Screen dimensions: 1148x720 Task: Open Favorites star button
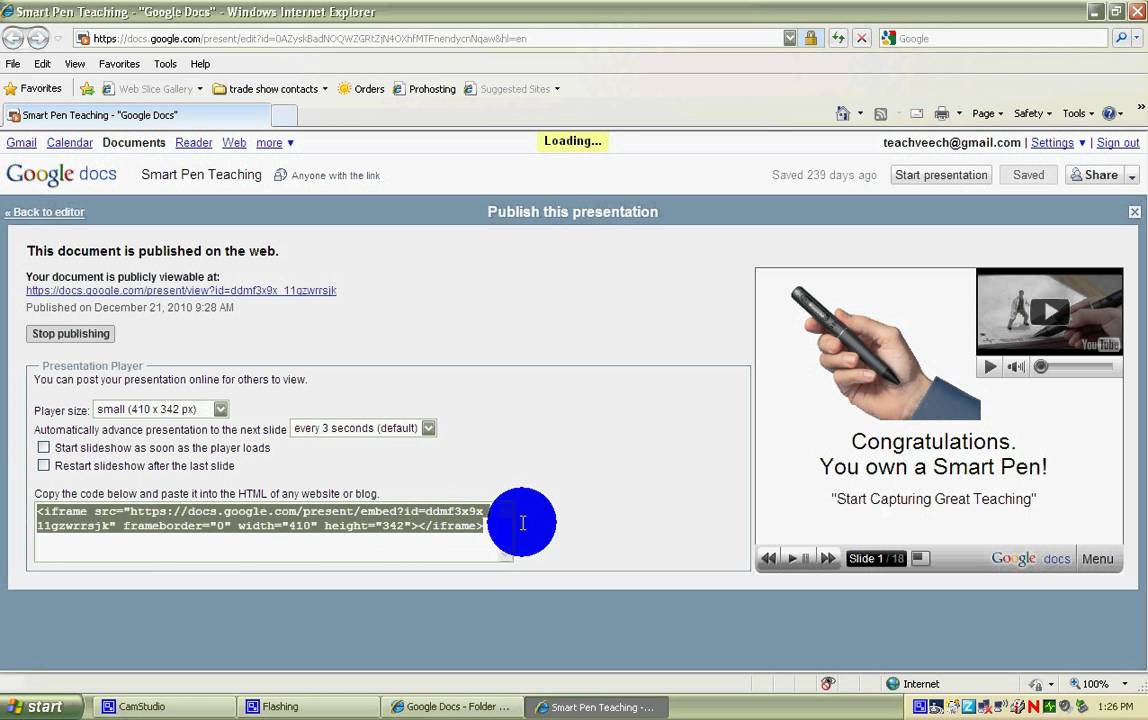(33, 89)
